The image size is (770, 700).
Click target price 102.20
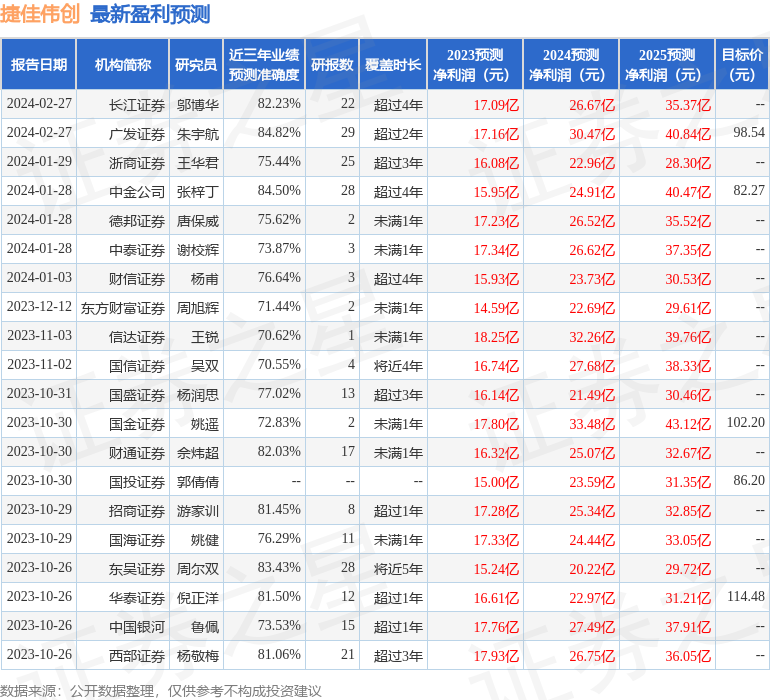click(745, 422)
